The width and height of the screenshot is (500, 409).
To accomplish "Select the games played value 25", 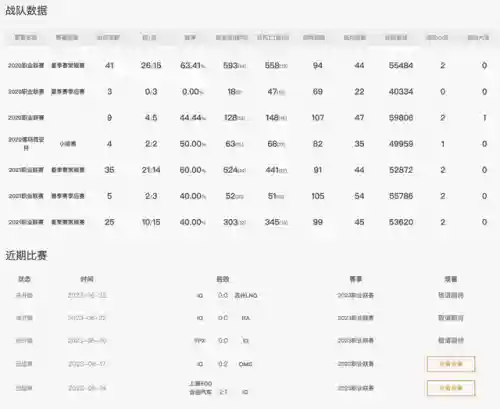I will [x=109, y=222].
